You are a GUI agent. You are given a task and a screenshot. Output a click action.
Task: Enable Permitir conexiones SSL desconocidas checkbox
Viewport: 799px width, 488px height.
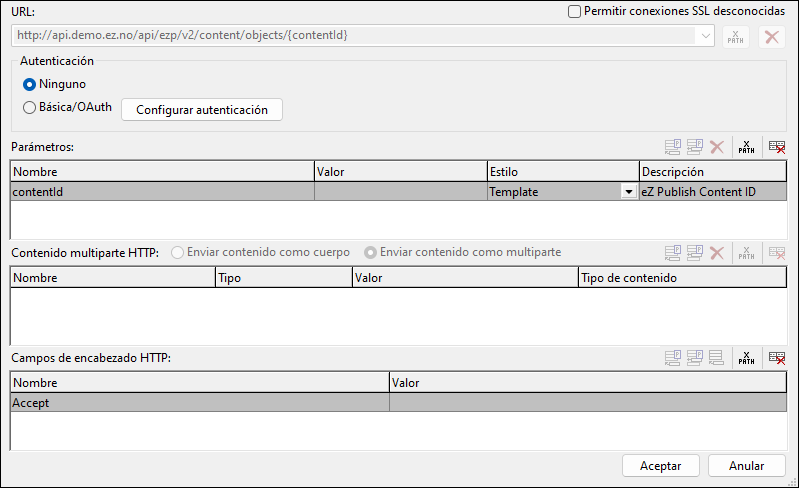click(574, 11)
